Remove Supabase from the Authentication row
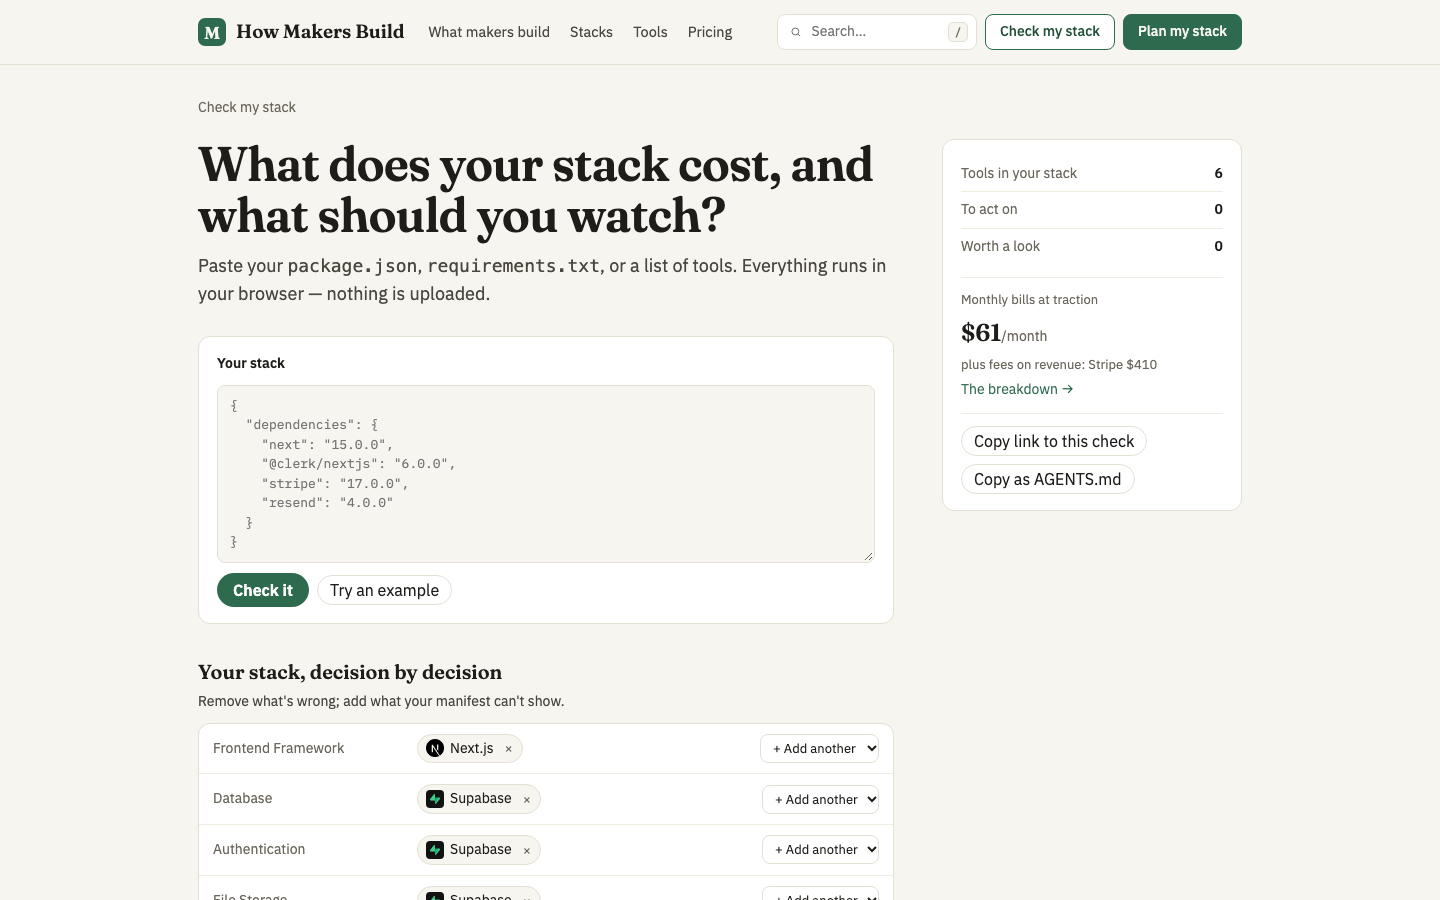 (527, 851)
